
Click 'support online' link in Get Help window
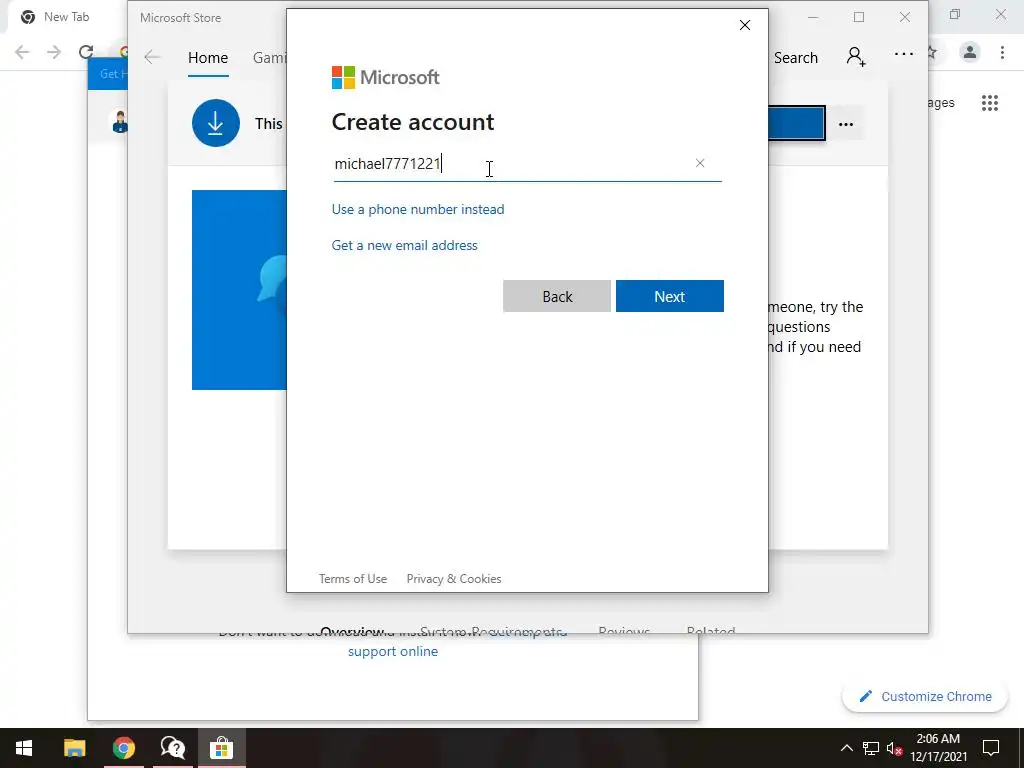[x=392, y=651]
